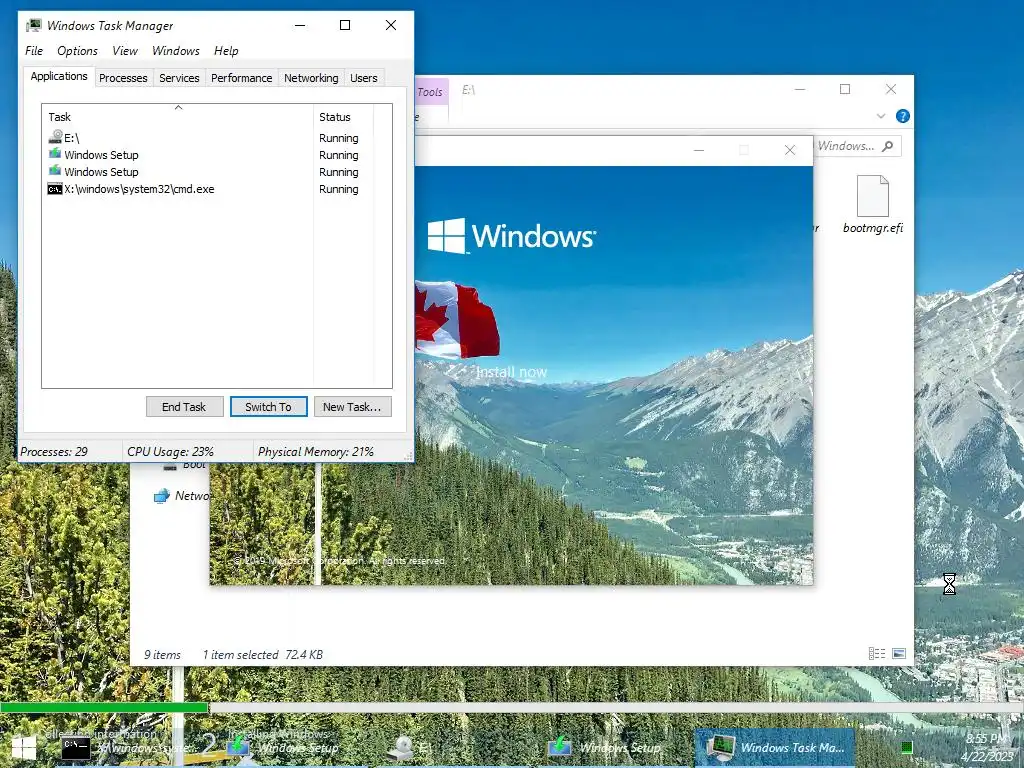Image resolution: width=1024 pixels, height=768 pixels.
Task: Close the Windows Setup window
Action: click(x=790, y=151)
